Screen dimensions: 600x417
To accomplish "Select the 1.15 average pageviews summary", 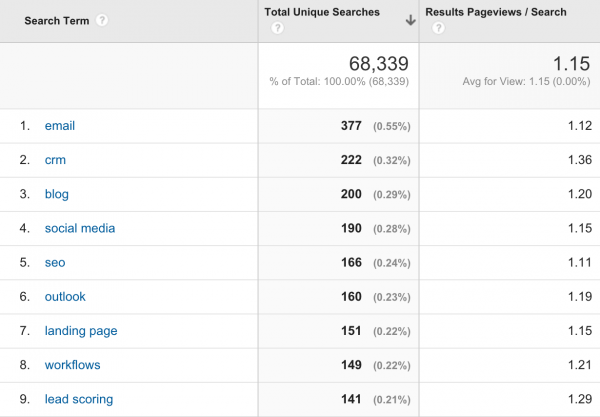I will click(x=571, y=64).
